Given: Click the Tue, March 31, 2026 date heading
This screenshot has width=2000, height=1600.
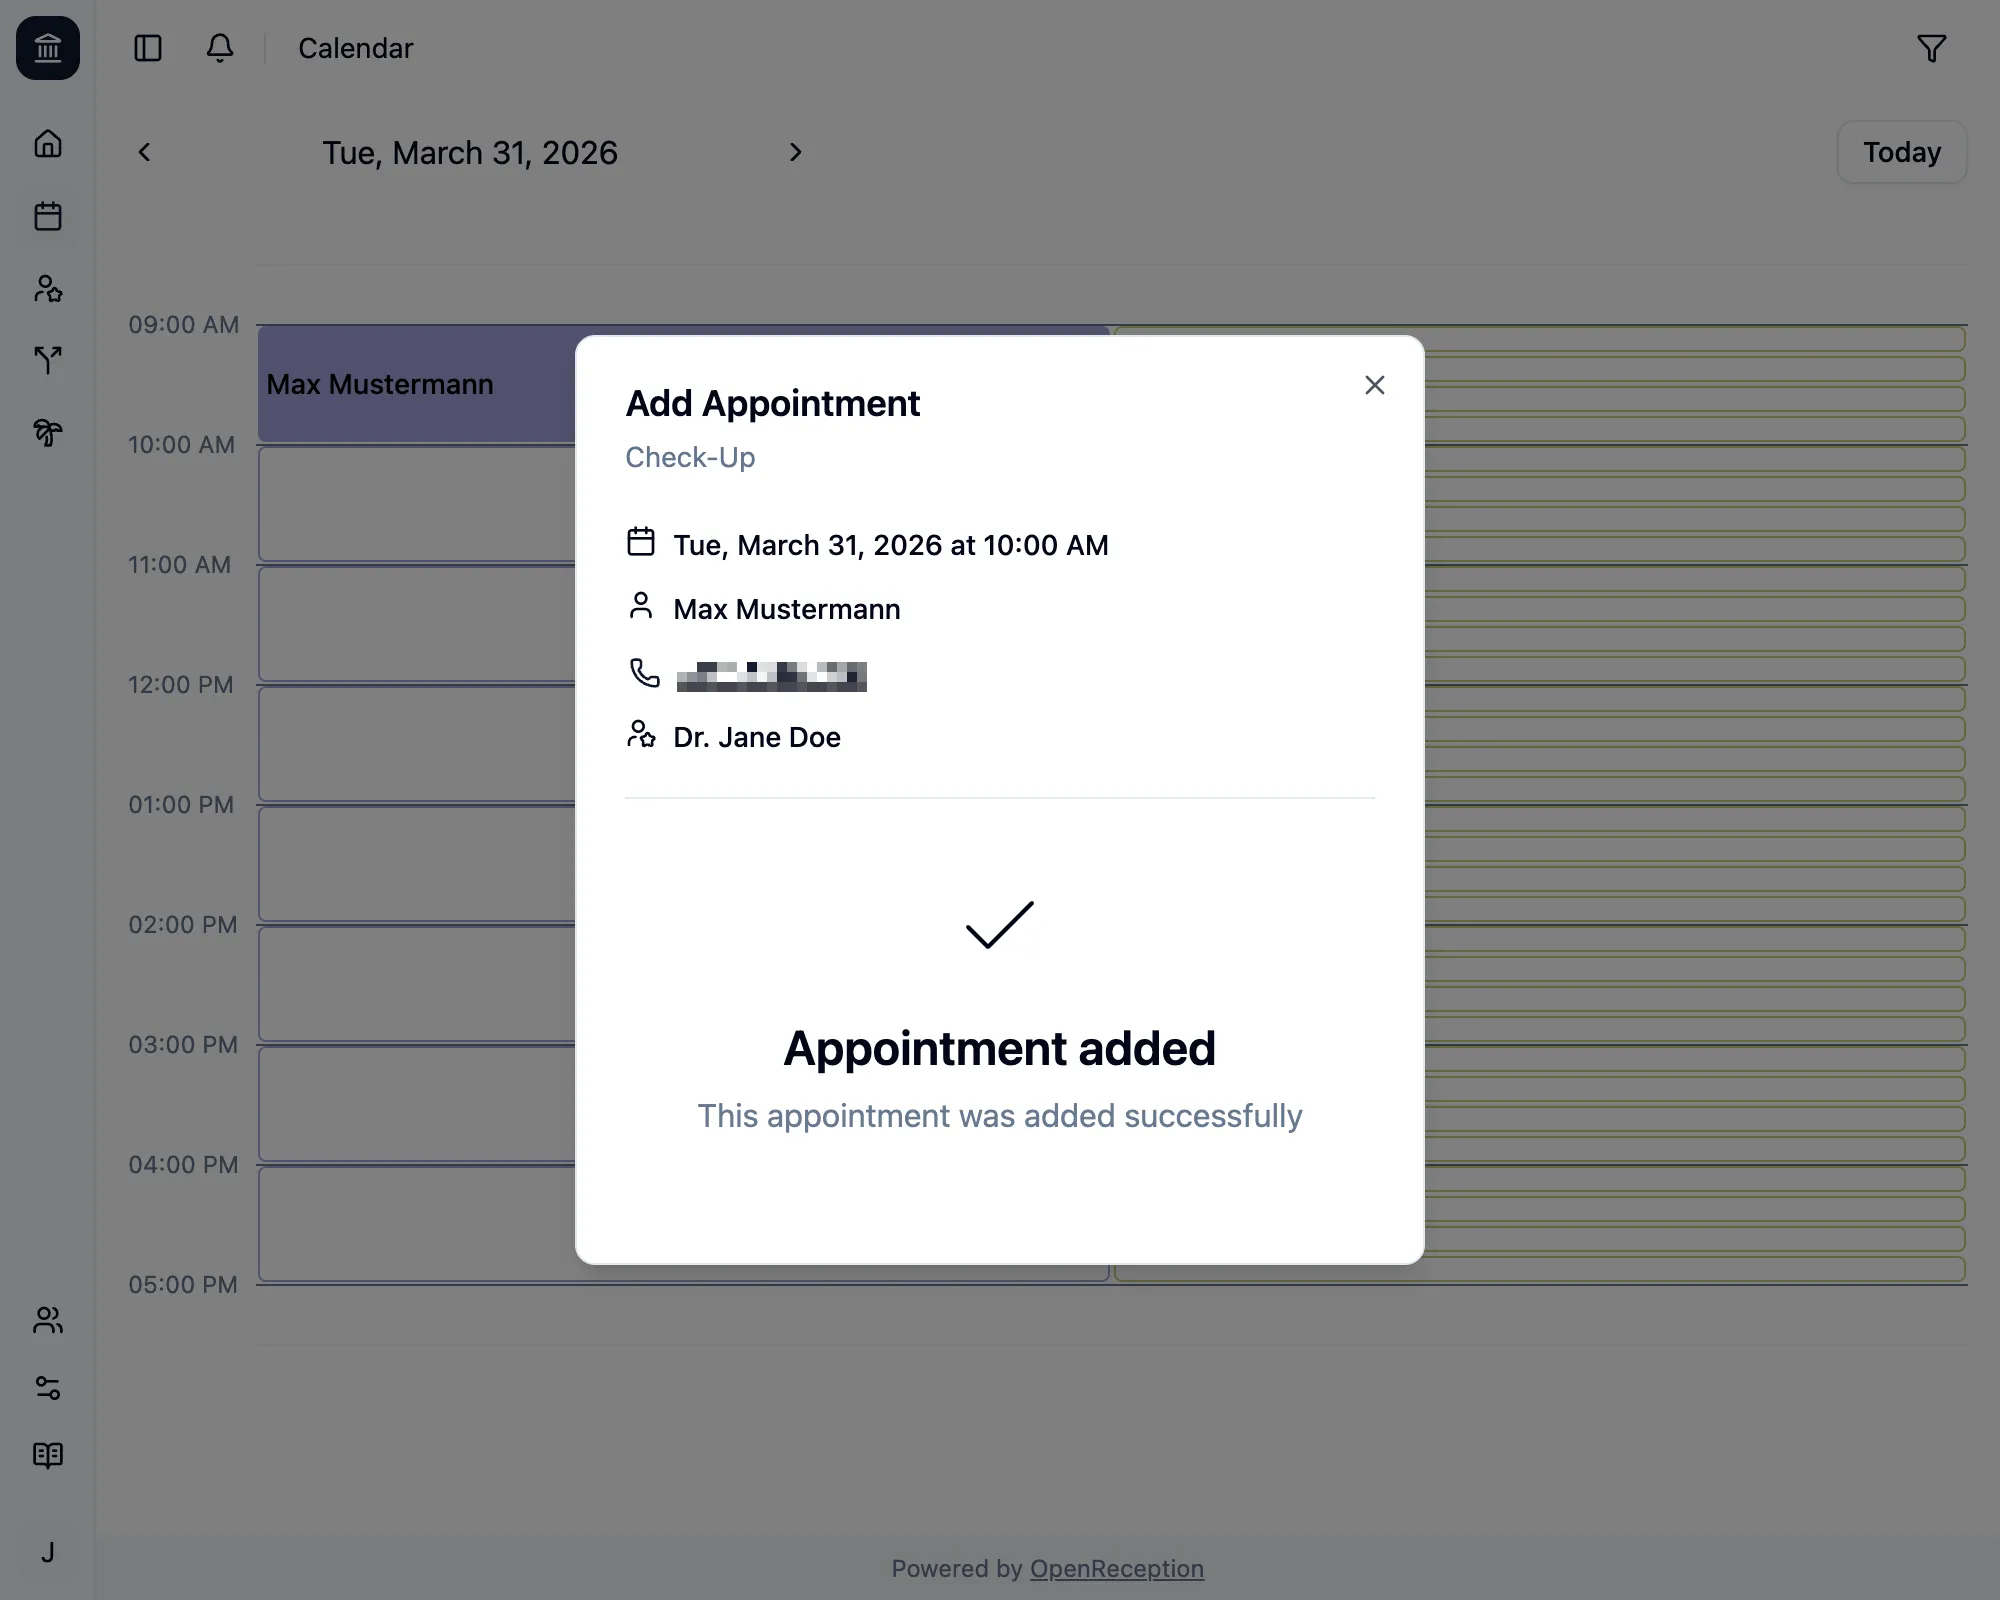Looking at the screenshot, I should 470,153.
